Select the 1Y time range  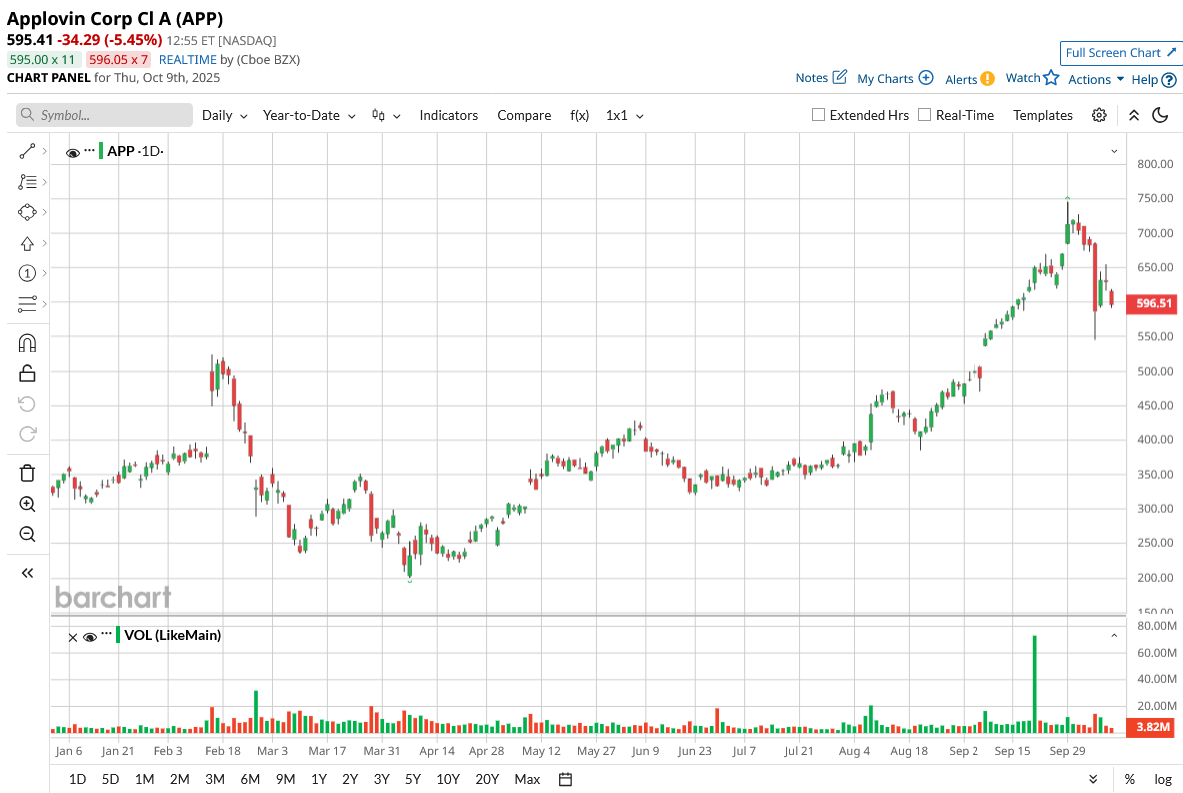318,779
